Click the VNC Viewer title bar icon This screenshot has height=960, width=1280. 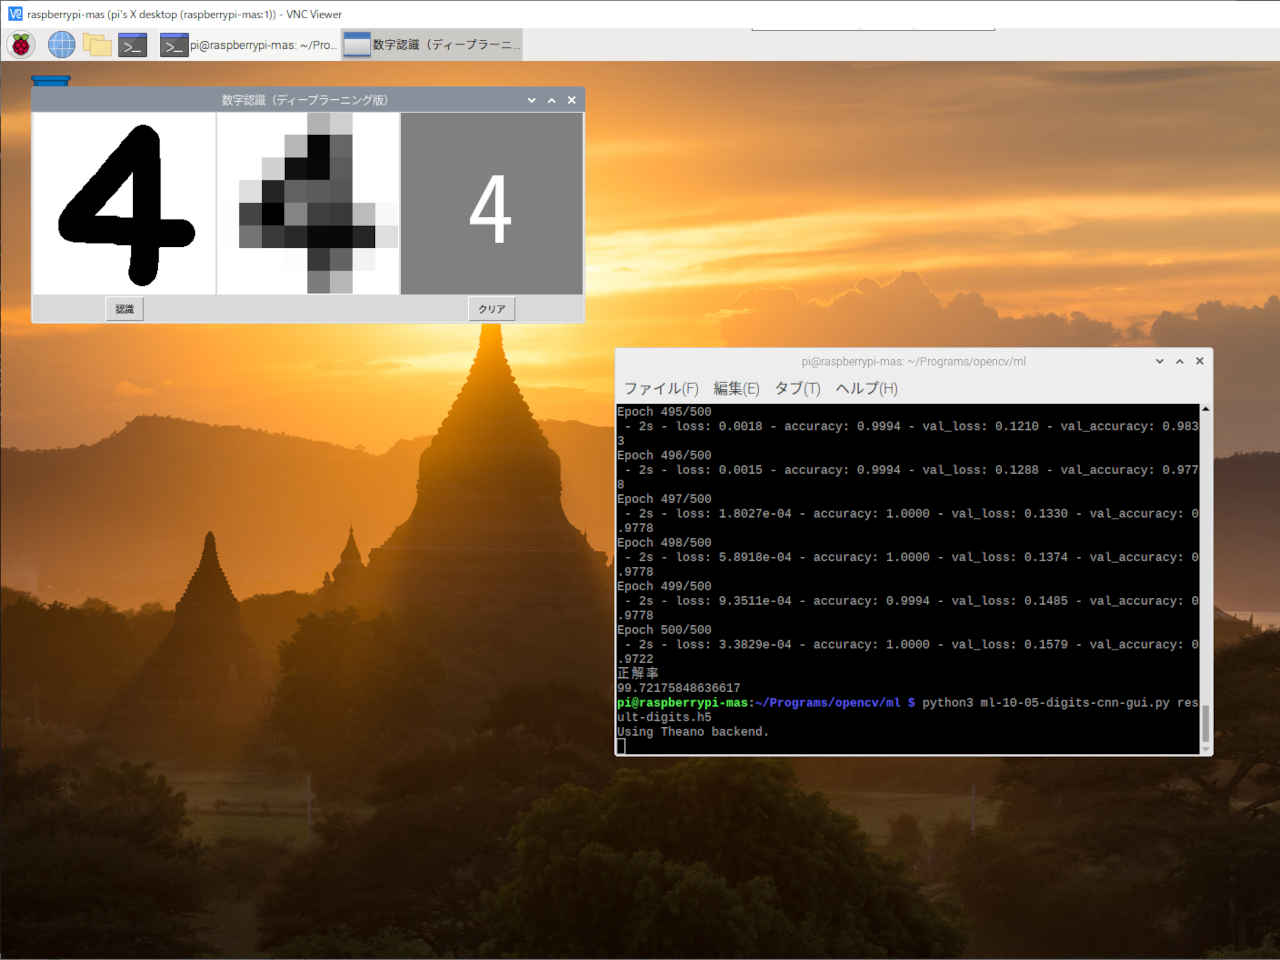[x=14, y=14]
